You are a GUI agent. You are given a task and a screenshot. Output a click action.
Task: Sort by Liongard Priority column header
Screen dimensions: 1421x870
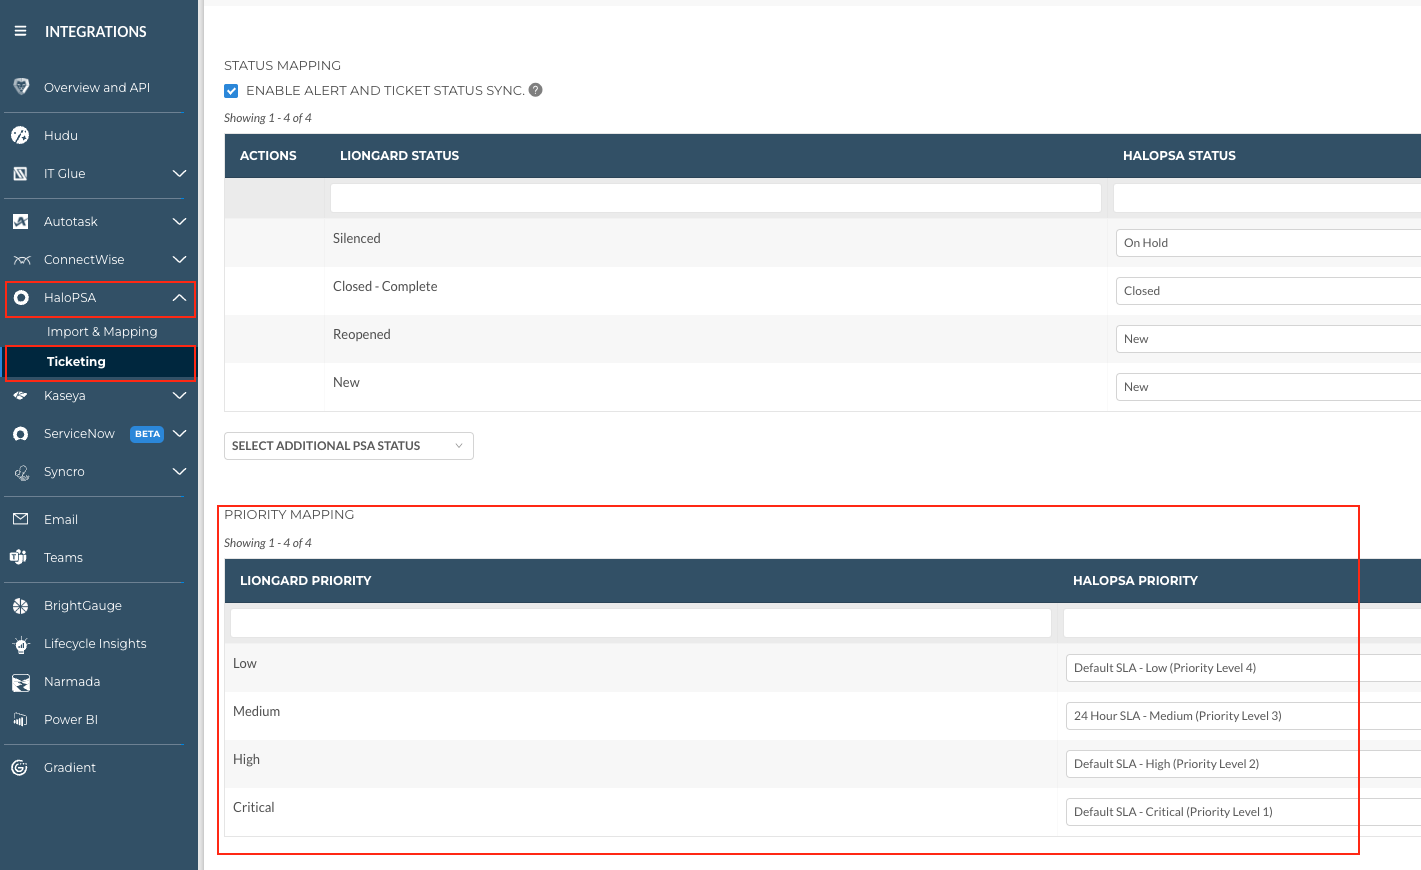click(x=305, y=581)
